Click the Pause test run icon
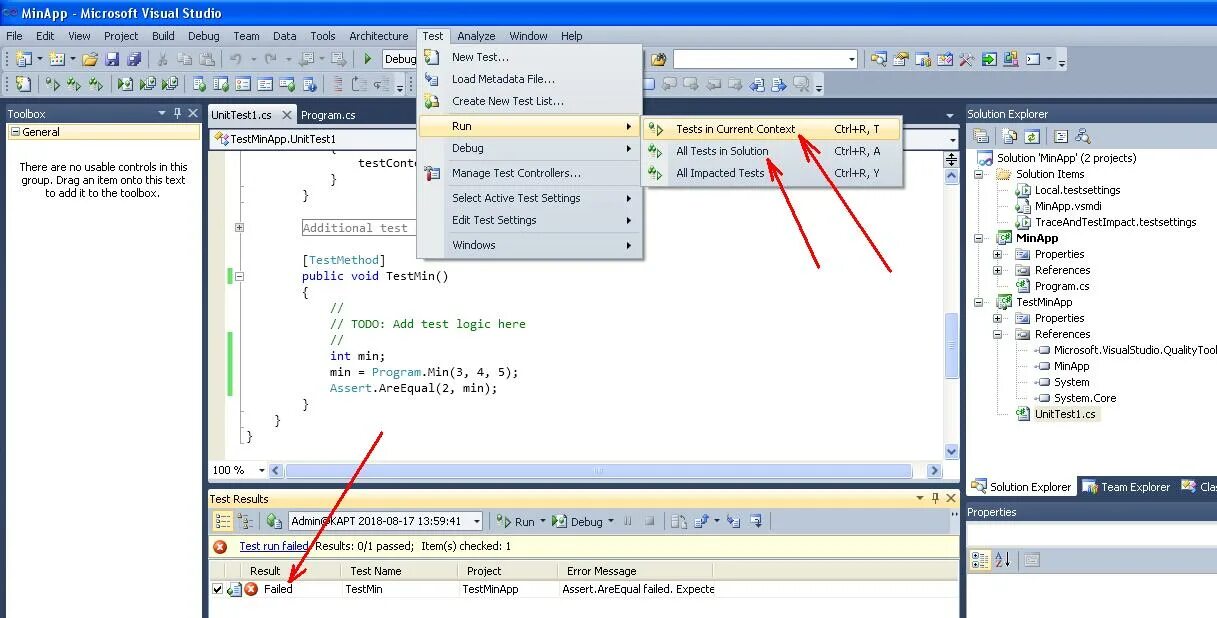The image size is (1217, 618). coord(628,521)
